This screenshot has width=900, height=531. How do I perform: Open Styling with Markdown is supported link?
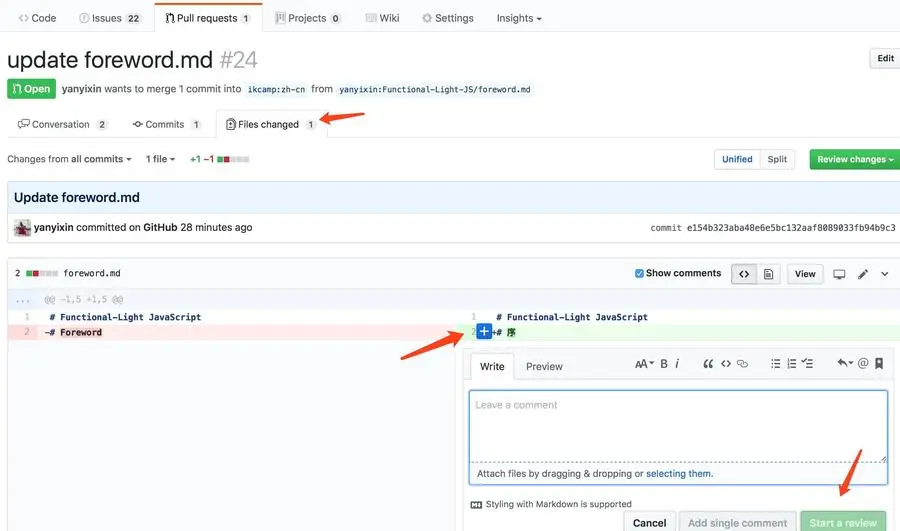[552, 504]
